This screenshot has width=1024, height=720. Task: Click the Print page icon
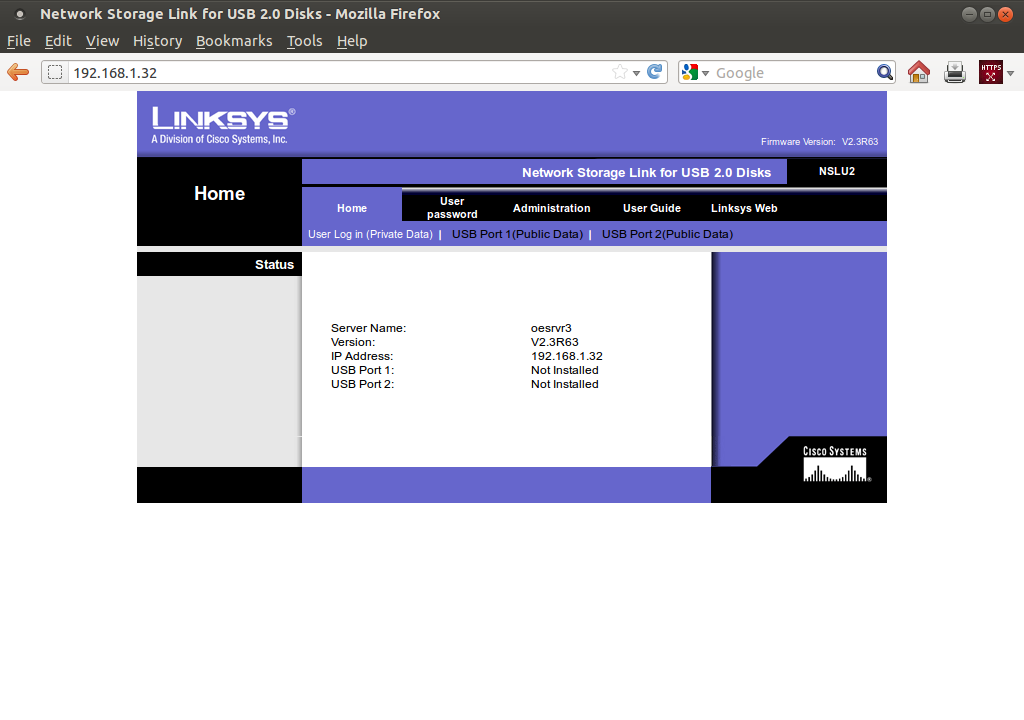pyautogui.click(x=954, y=71)
